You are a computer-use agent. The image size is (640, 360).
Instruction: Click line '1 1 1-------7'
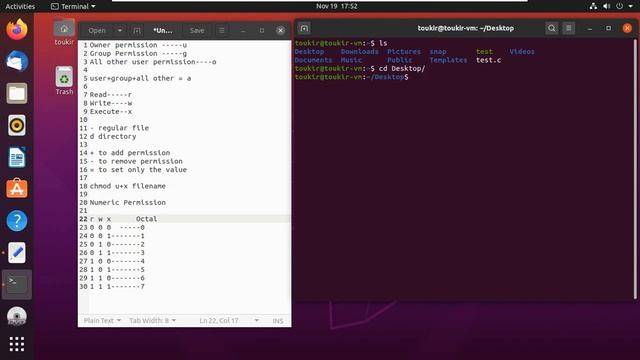[117, 287]
